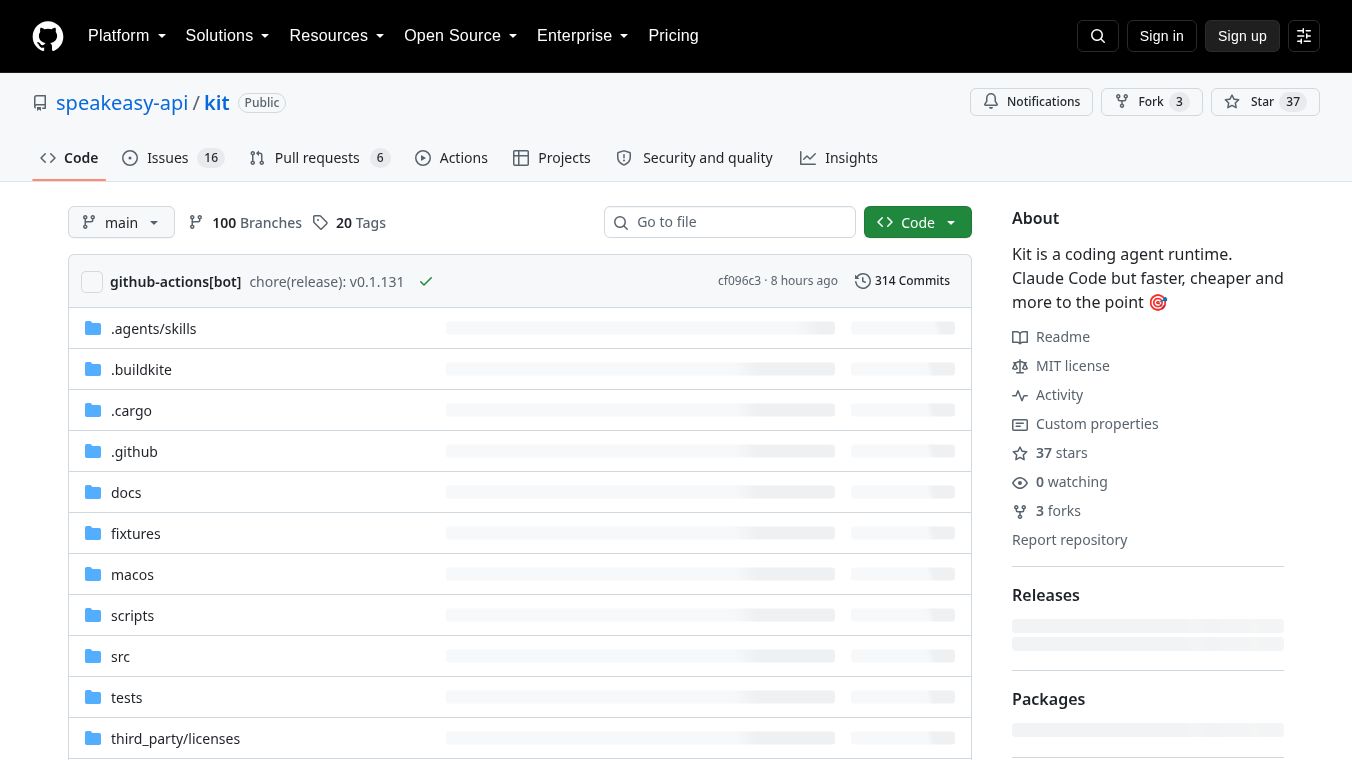The image size is (1352, 760).
Task: Open the tests folder
Action: [x=127, y=698]
